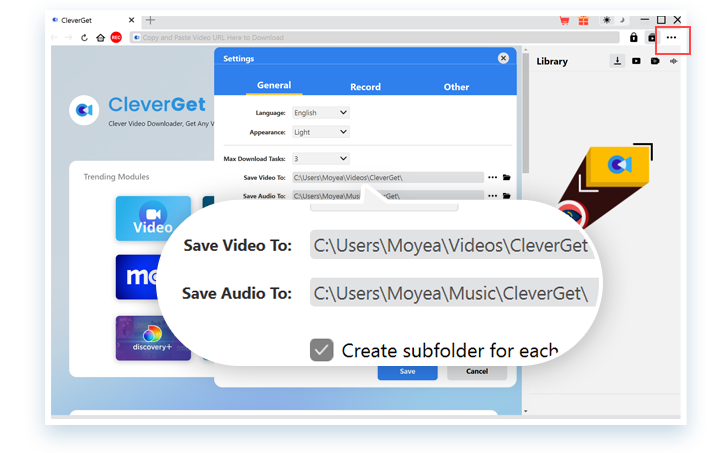Click the forward navigation arrow

(68, 38)
